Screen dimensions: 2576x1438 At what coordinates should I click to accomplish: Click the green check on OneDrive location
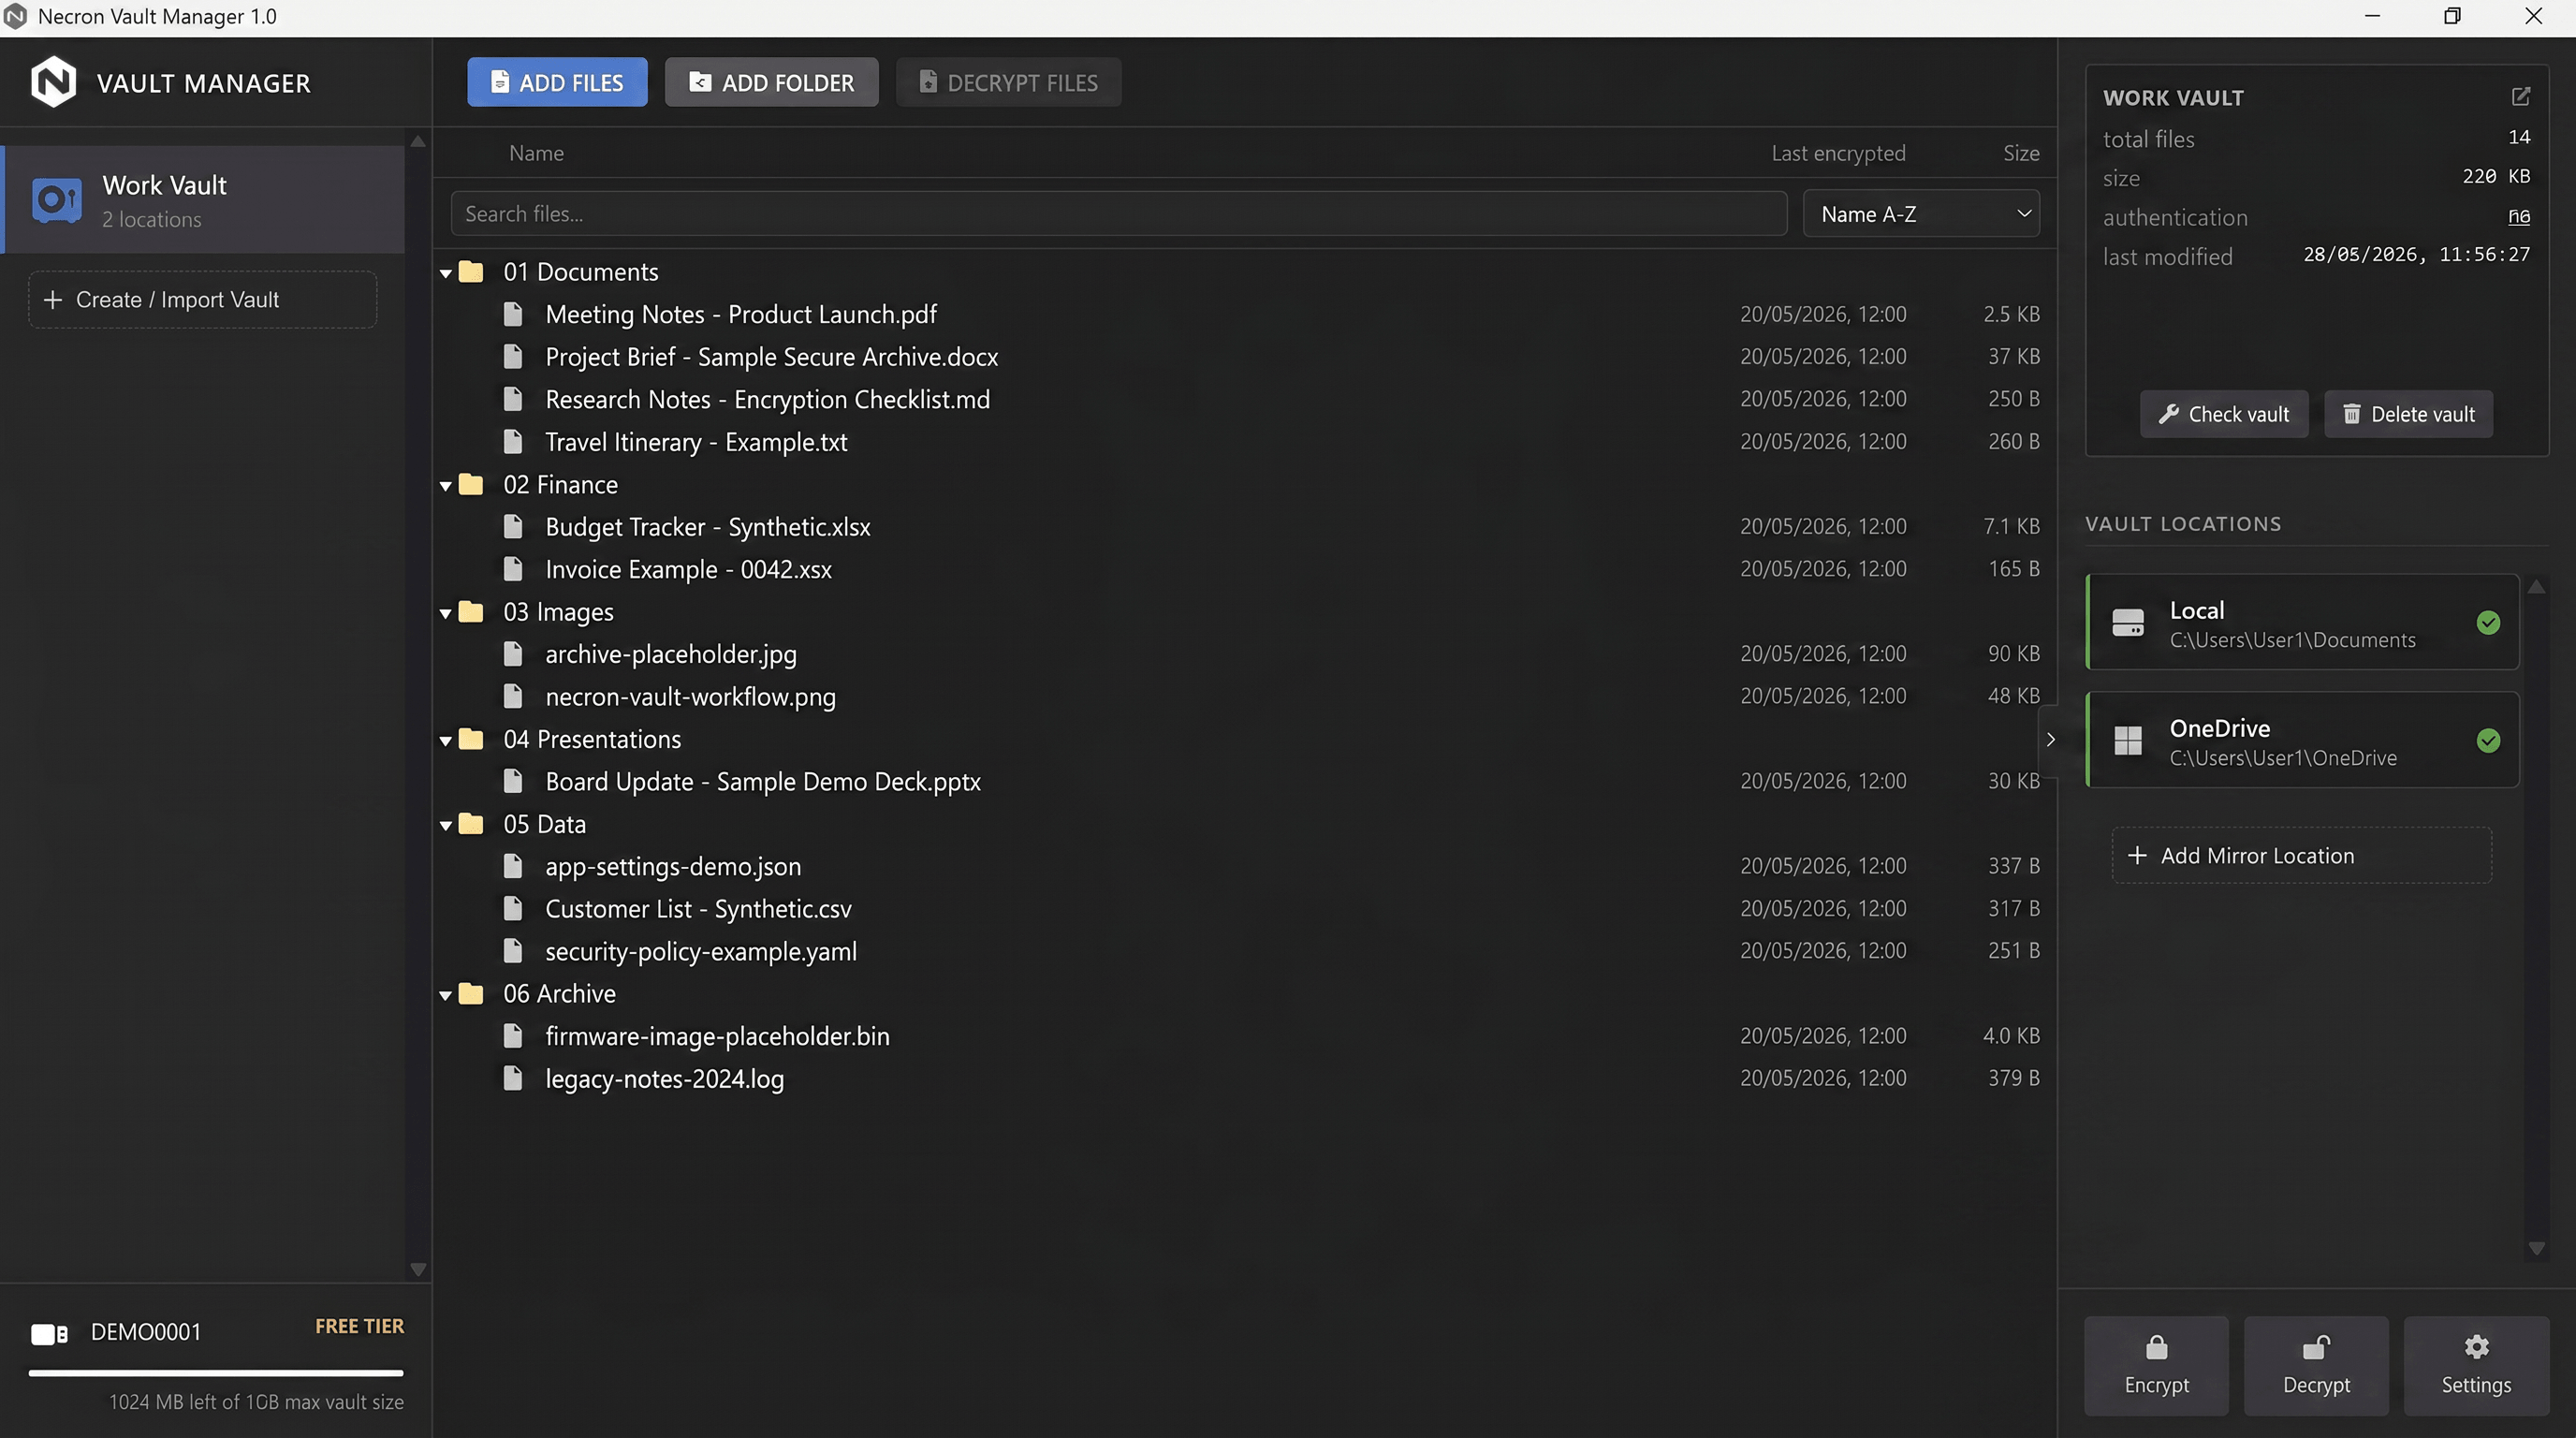2488,740
